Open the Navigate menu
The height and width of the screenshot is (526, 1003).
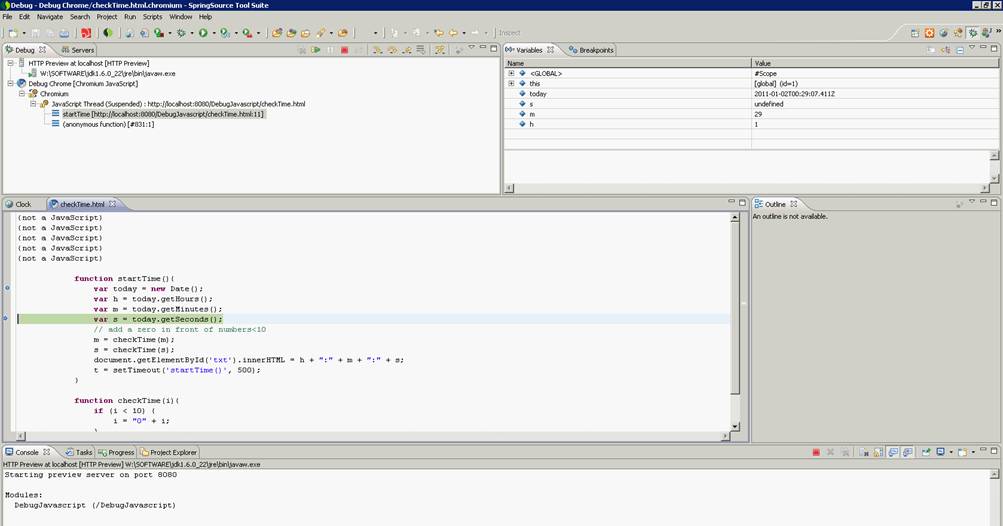coord(49,17)
